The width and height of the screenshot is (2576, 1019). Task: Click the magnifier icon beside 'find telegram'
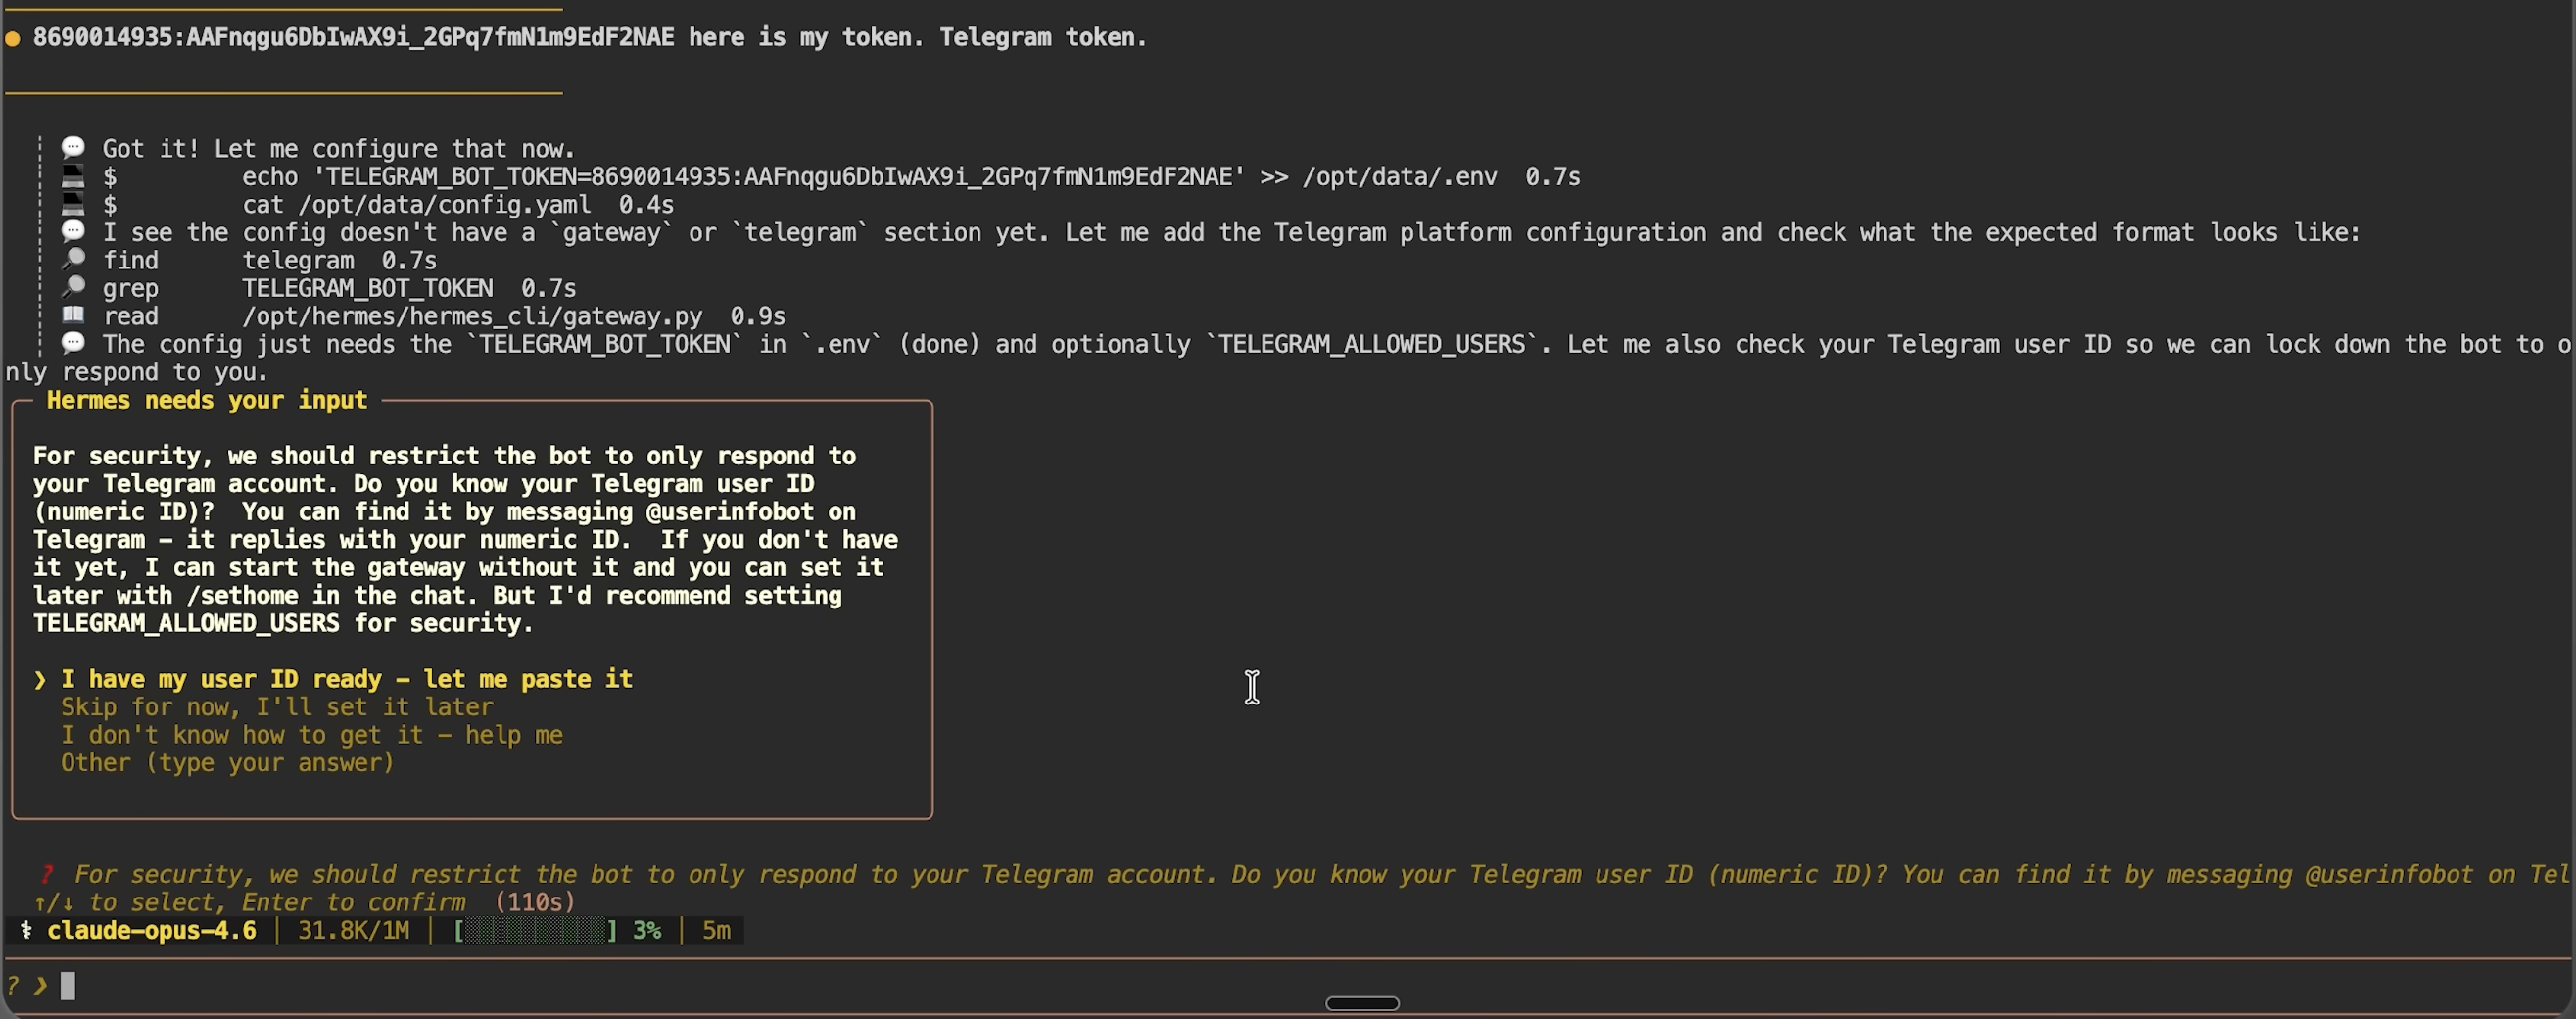(73, 260)
